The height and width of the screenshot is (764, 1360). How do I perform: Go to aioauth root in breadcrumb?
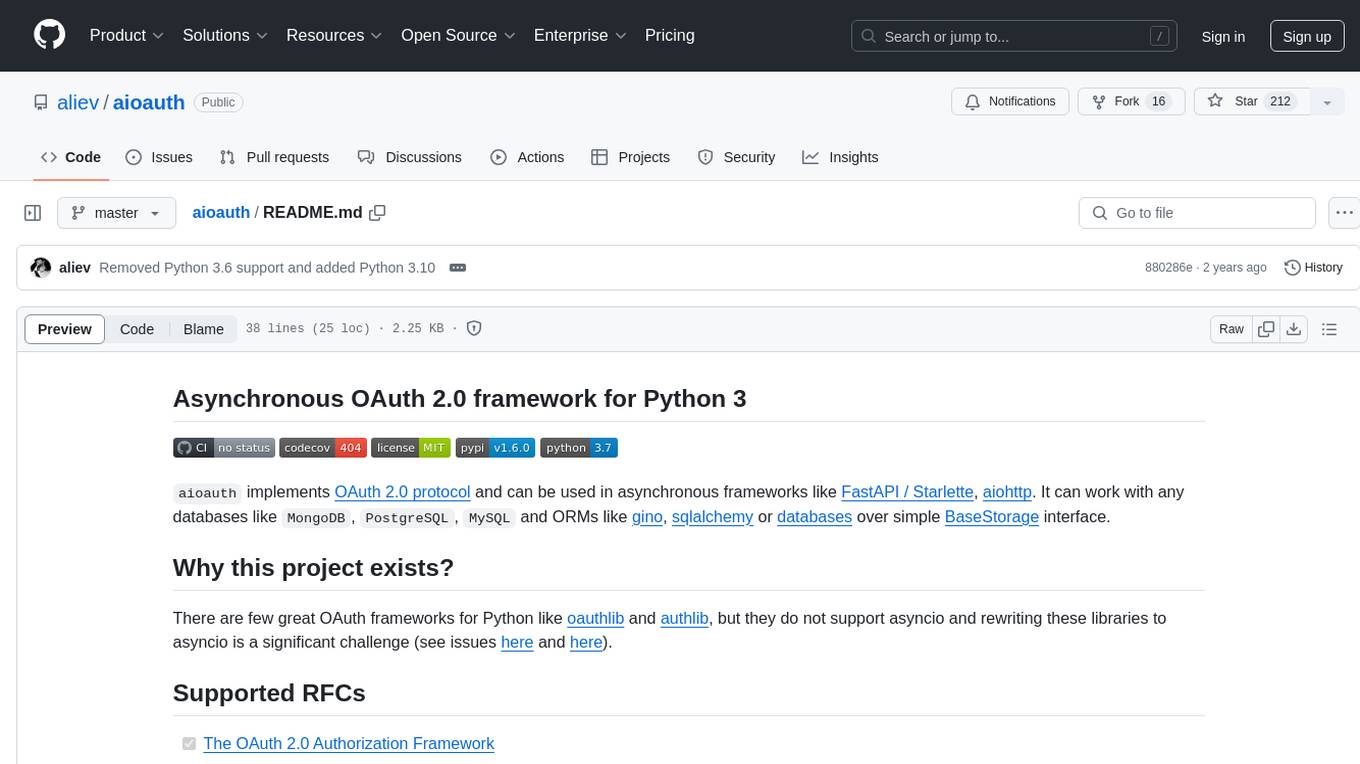[x=221, y=213]
